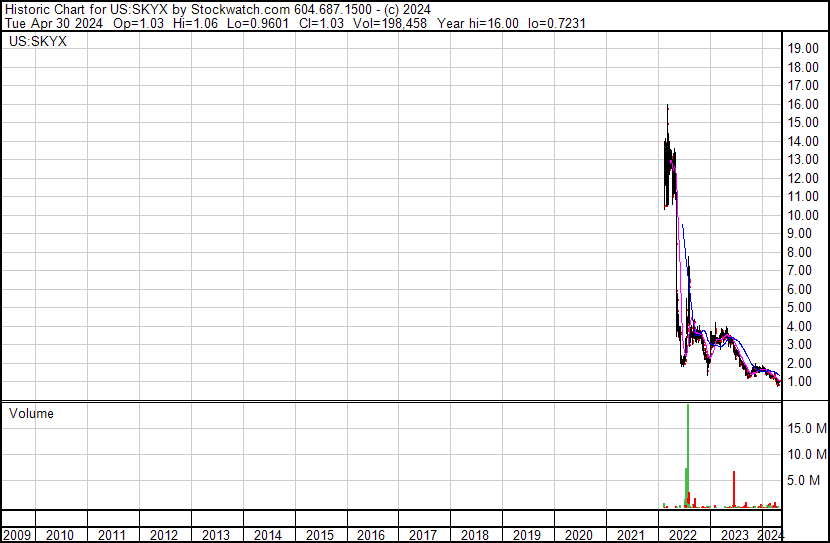Viewport: 830px width, 543px height.
Task: Click the tall red volume bar in 2023
Action: click(734, 488)
